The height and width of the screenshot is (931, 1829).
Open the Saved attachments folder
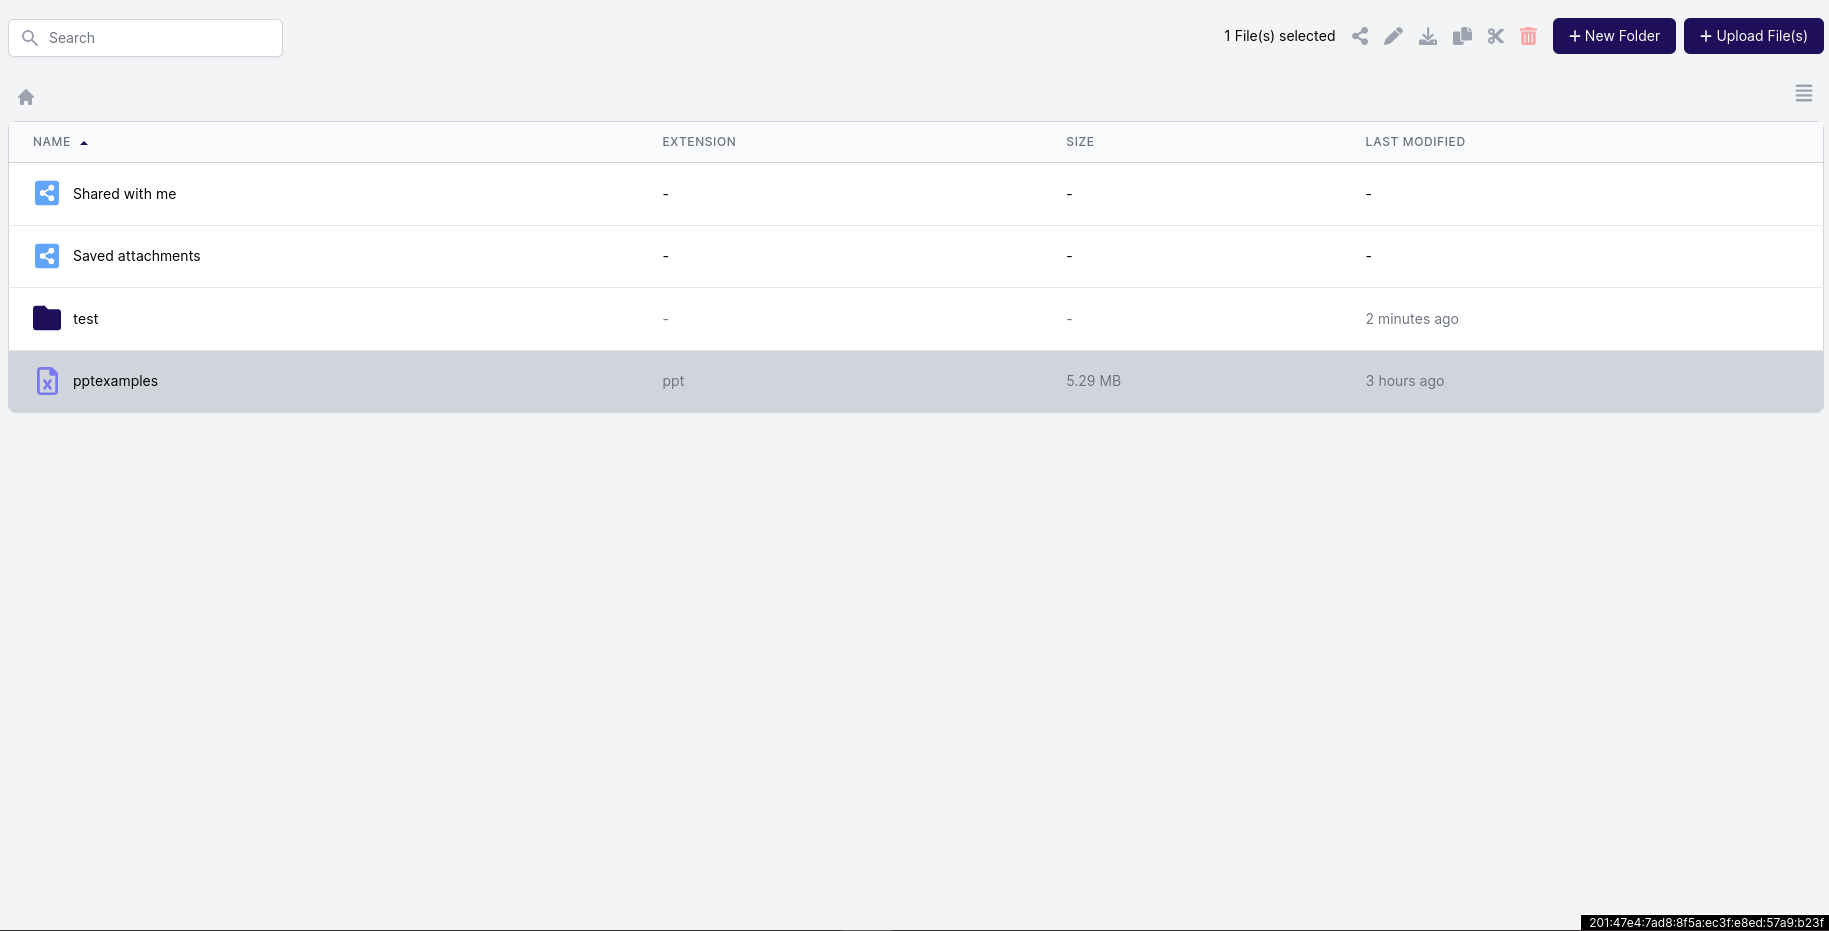tap(136, 256)
